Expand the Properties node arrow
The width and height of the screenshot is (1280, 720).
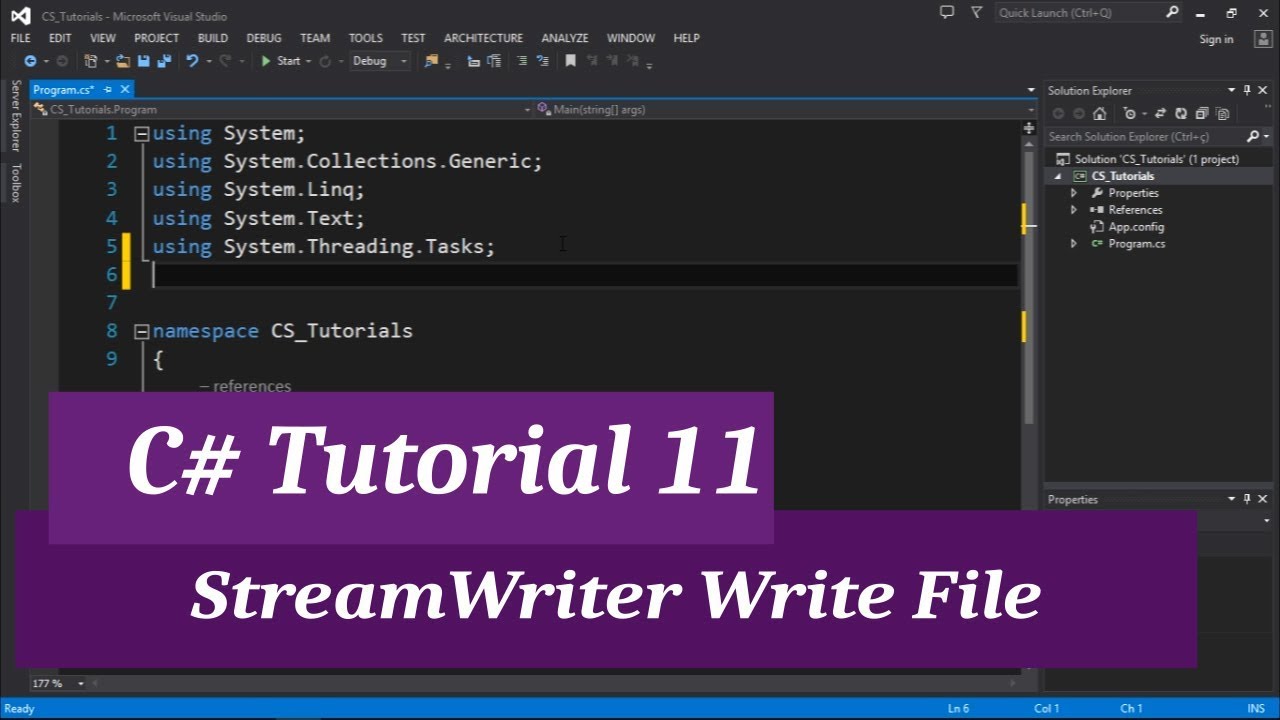[1074, 193]
